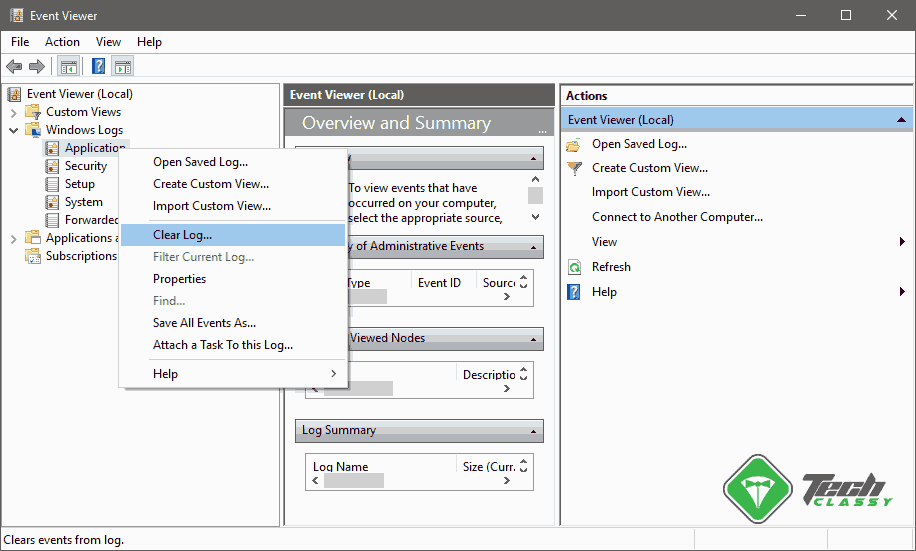Click Connect to Another Computer...
This screenshot has height=551, width=916.
tap(677, 217)
